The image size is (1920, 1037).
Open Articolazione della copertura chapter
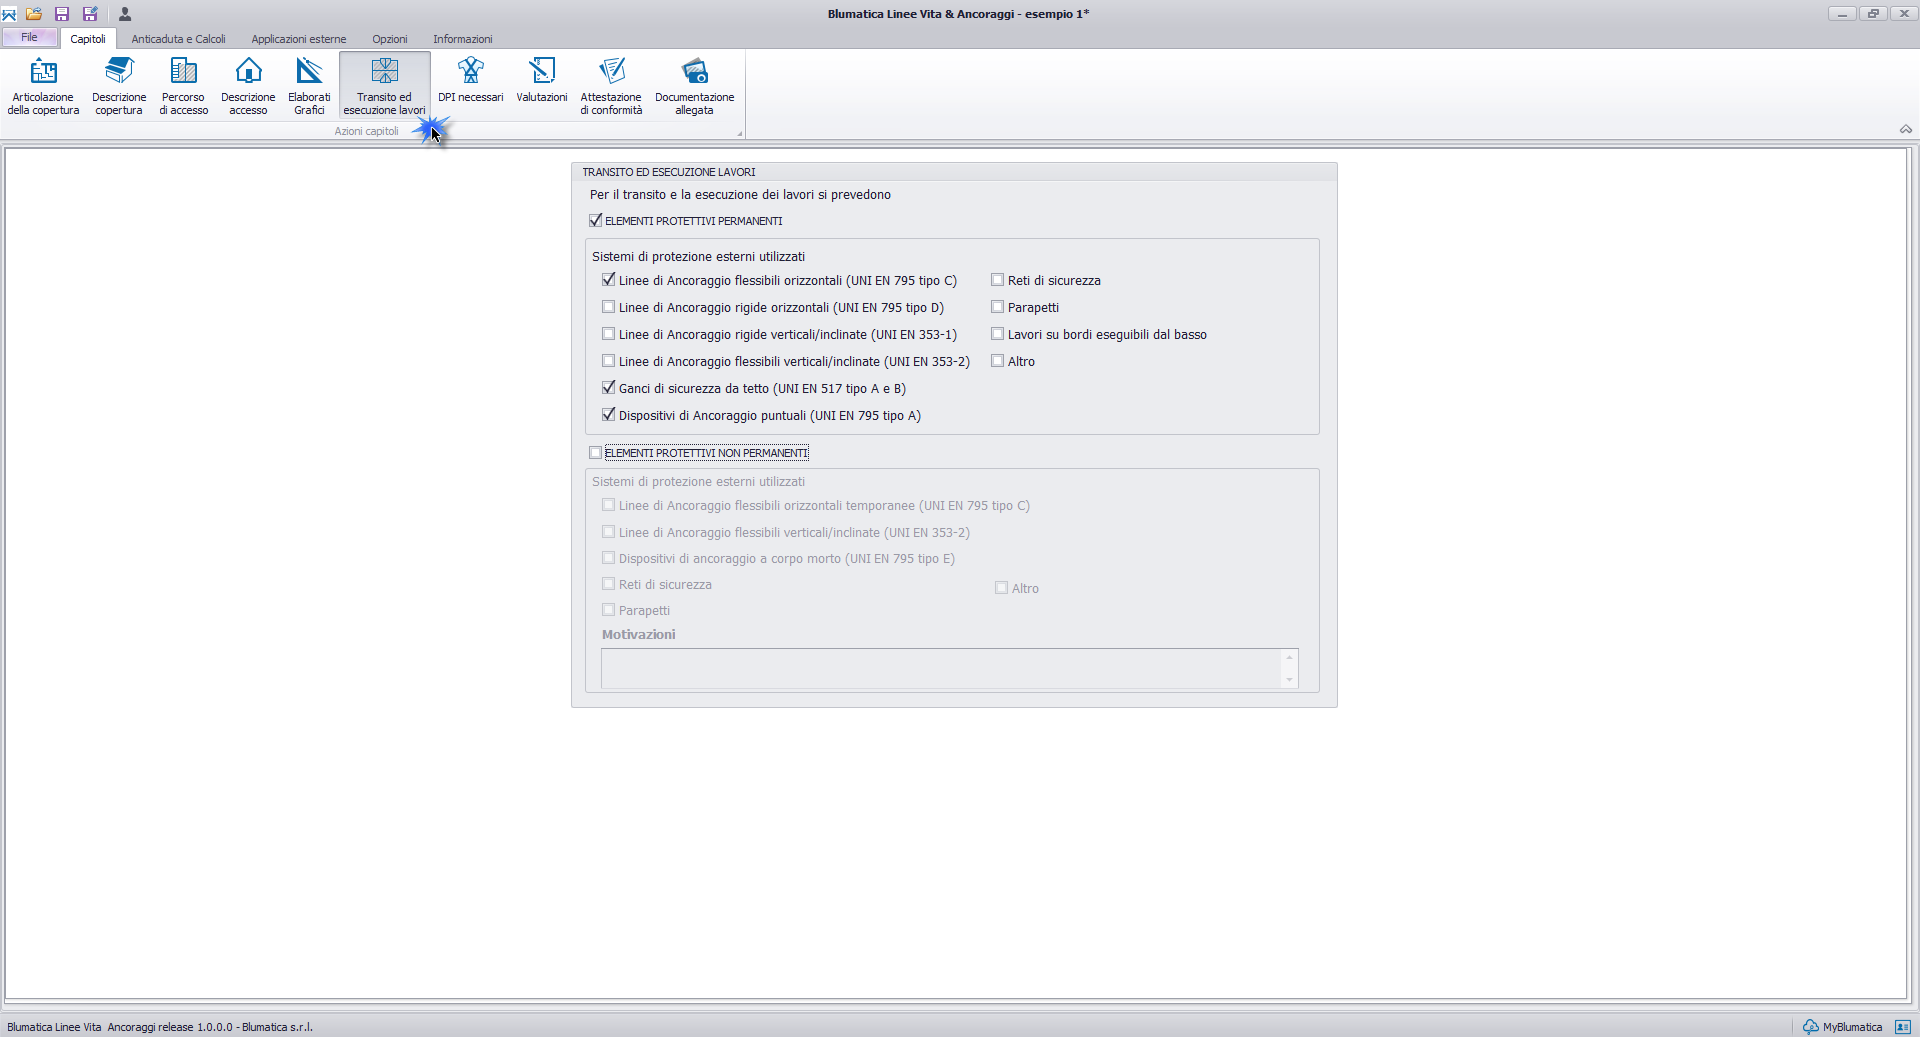(x=43, y=86)
